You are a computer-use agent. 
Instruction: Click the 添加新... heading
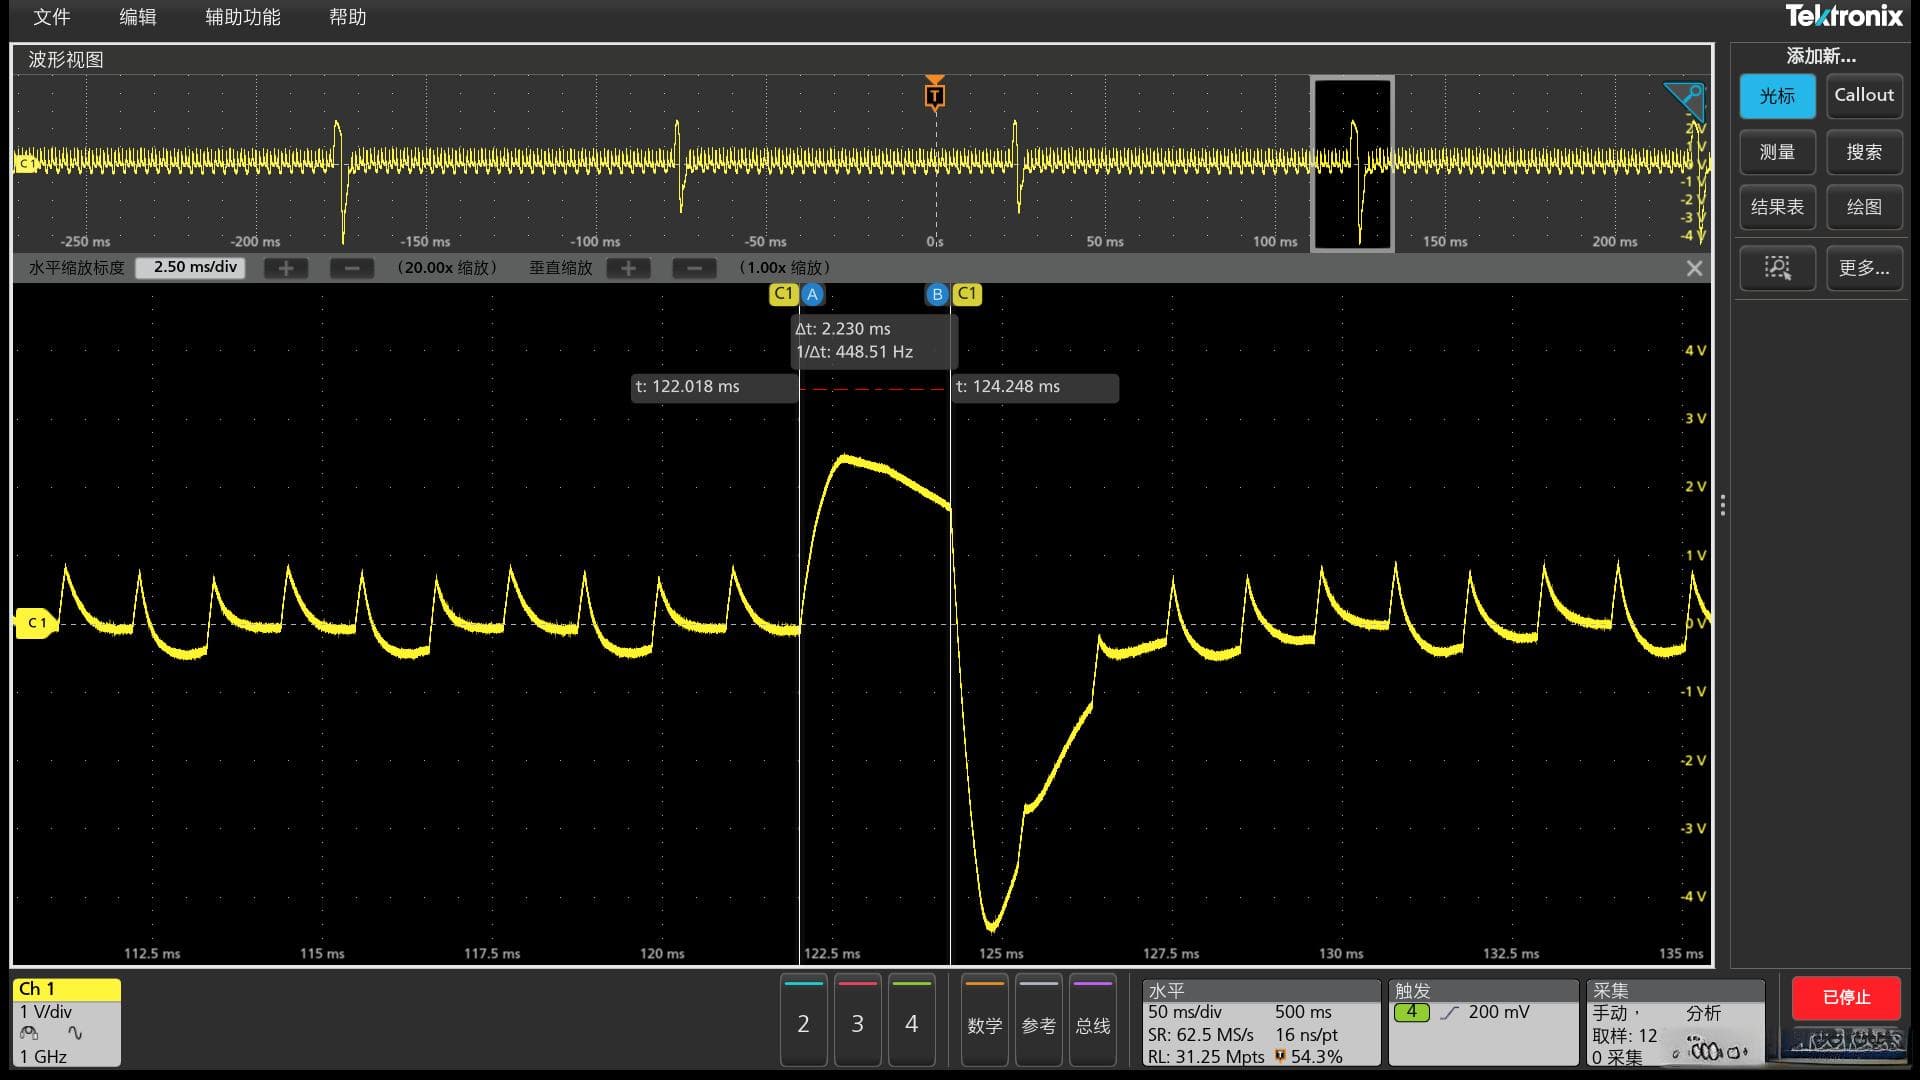pos(1820,57)
